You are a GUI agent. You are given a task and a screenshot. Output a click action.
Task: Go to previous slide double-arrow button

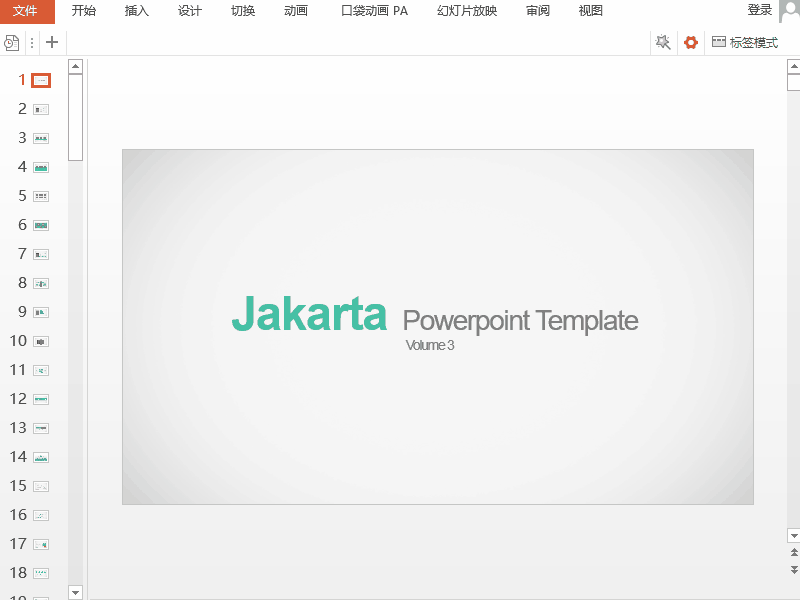tap(794, 553)
